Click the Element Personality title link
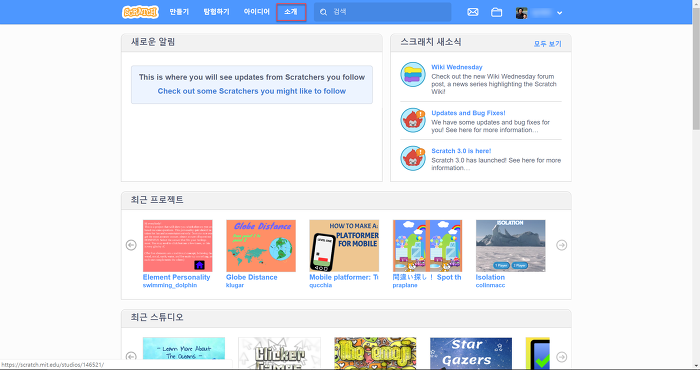 pyautogui.click(x=176, y=277)
